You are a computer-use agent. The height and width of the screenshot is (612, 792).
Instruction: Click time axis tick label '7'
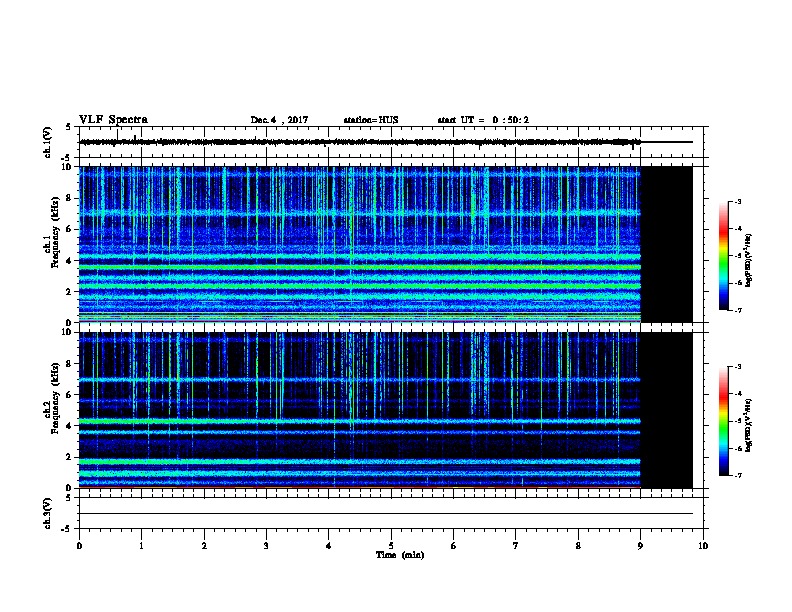pyautogui.click(x=516, y=546)
